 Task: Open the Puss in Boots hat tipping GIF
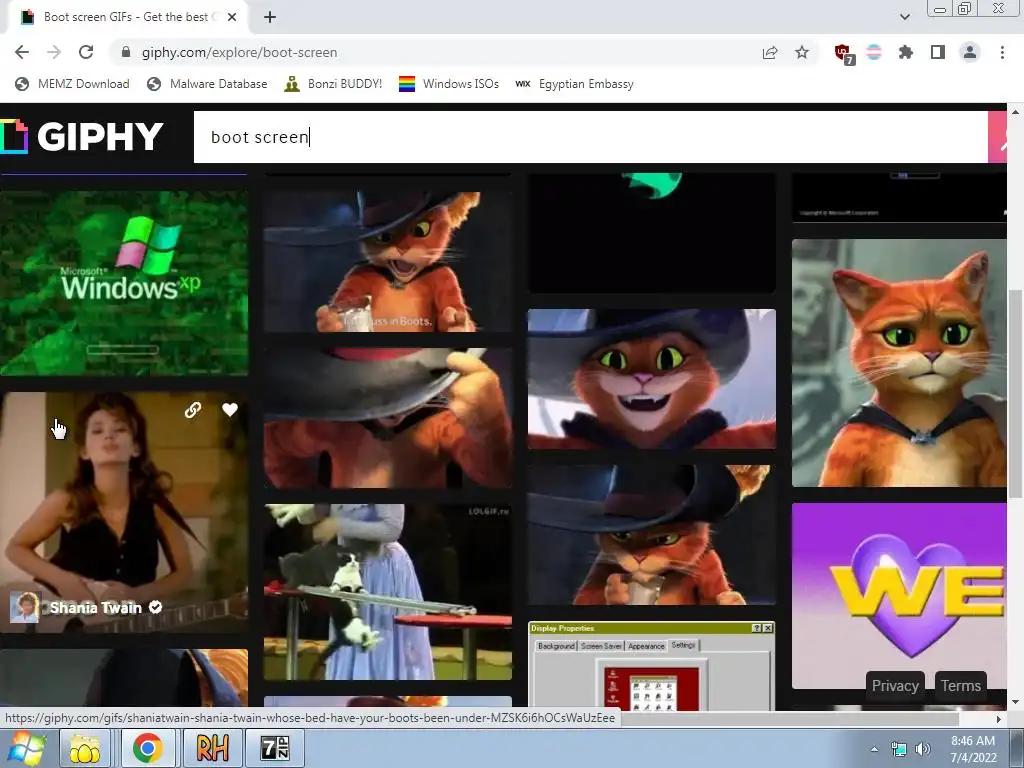388,418
